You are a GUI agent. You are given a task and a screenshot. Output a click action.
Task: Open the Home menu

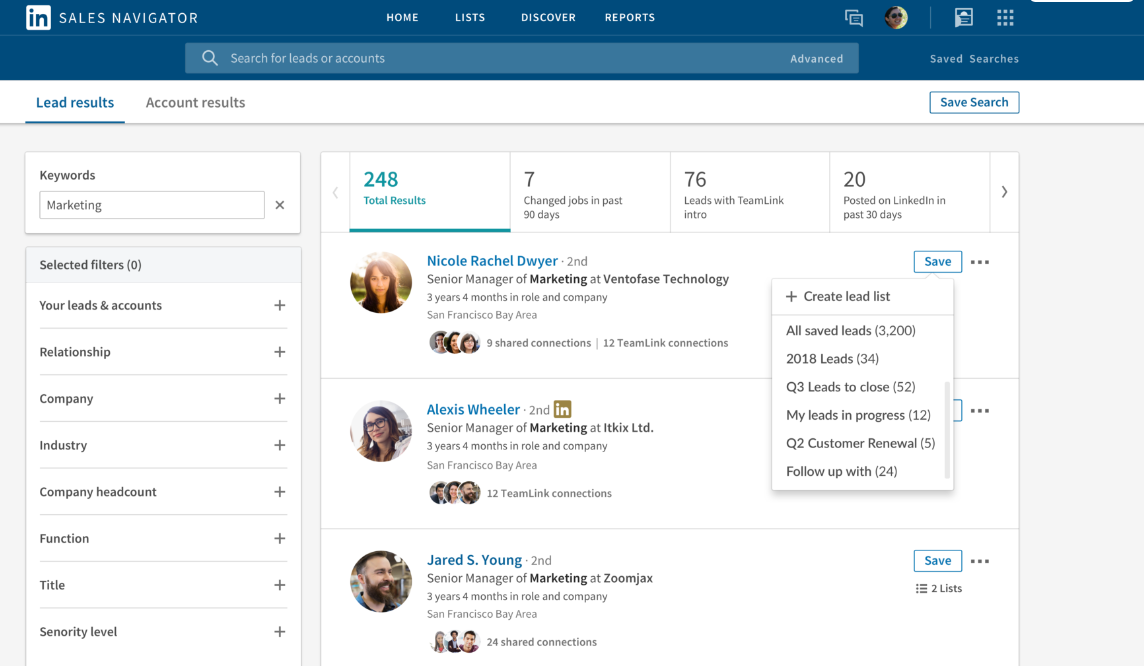tap(403, 18)
